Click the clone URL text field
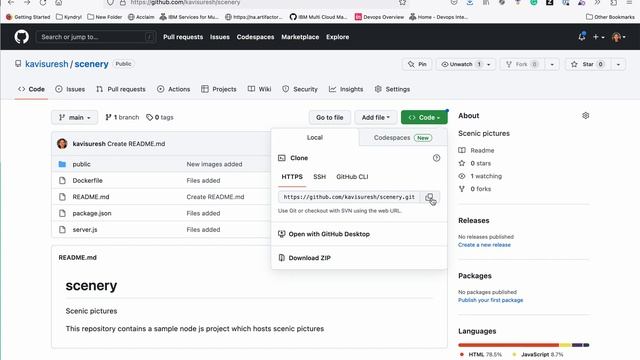 [x=349, y=197]
